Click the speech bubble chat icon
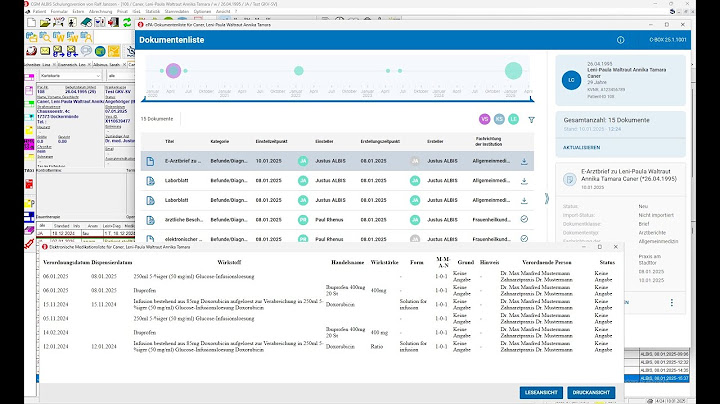The height and width of the screenshot is (404, 720). pos(86,51)
